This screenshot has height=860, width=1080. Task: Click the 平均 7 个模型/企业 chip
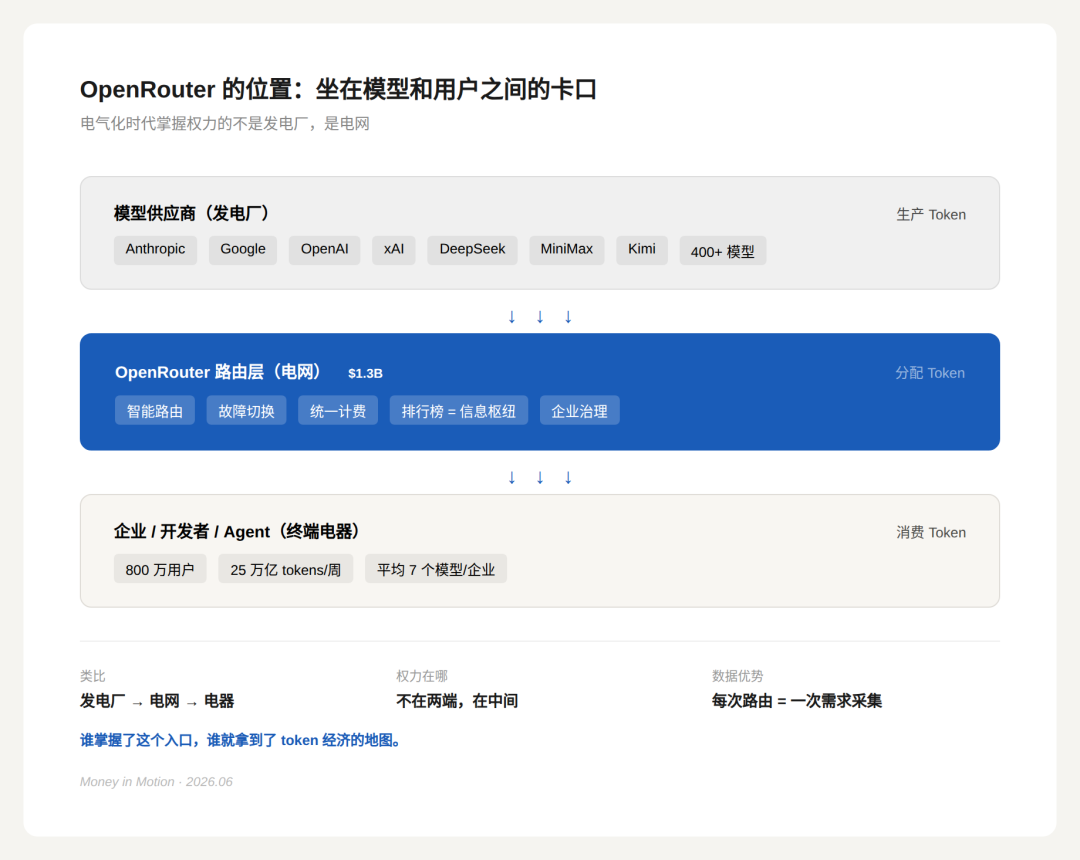coord(436,569)
